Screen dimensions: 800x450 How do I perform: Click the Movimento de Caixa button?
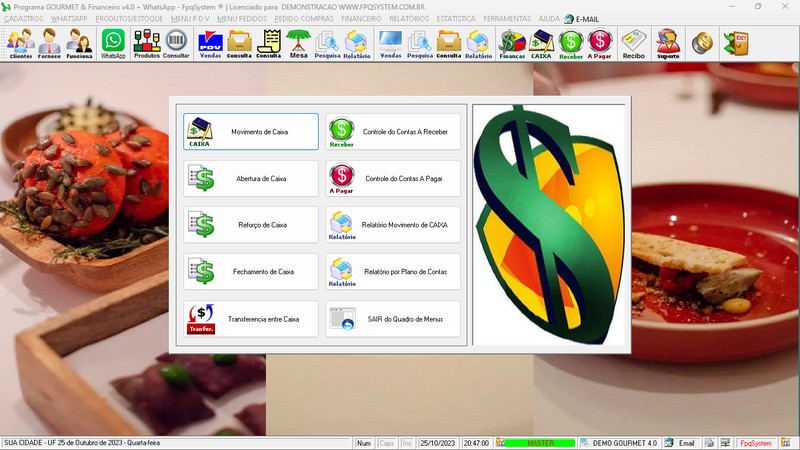(x=251, y=132)
